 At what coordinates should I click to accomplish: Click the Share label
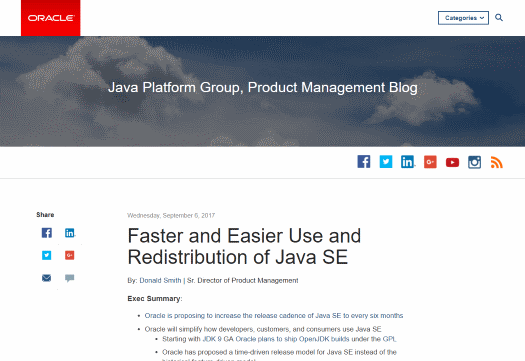tap(45, 215)
